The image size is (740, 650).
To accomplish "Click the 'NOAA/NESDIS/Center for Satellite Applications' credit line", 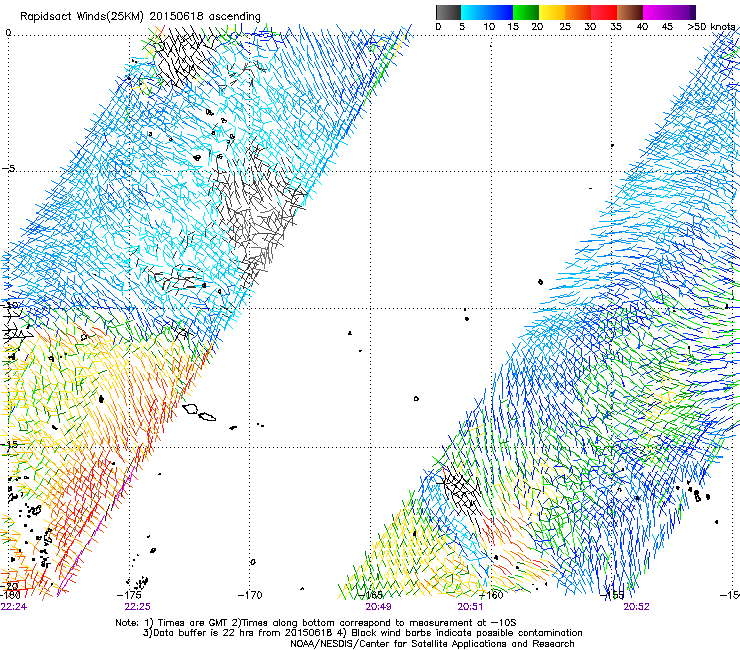I will pyautogui.click(x=432, y=644).
